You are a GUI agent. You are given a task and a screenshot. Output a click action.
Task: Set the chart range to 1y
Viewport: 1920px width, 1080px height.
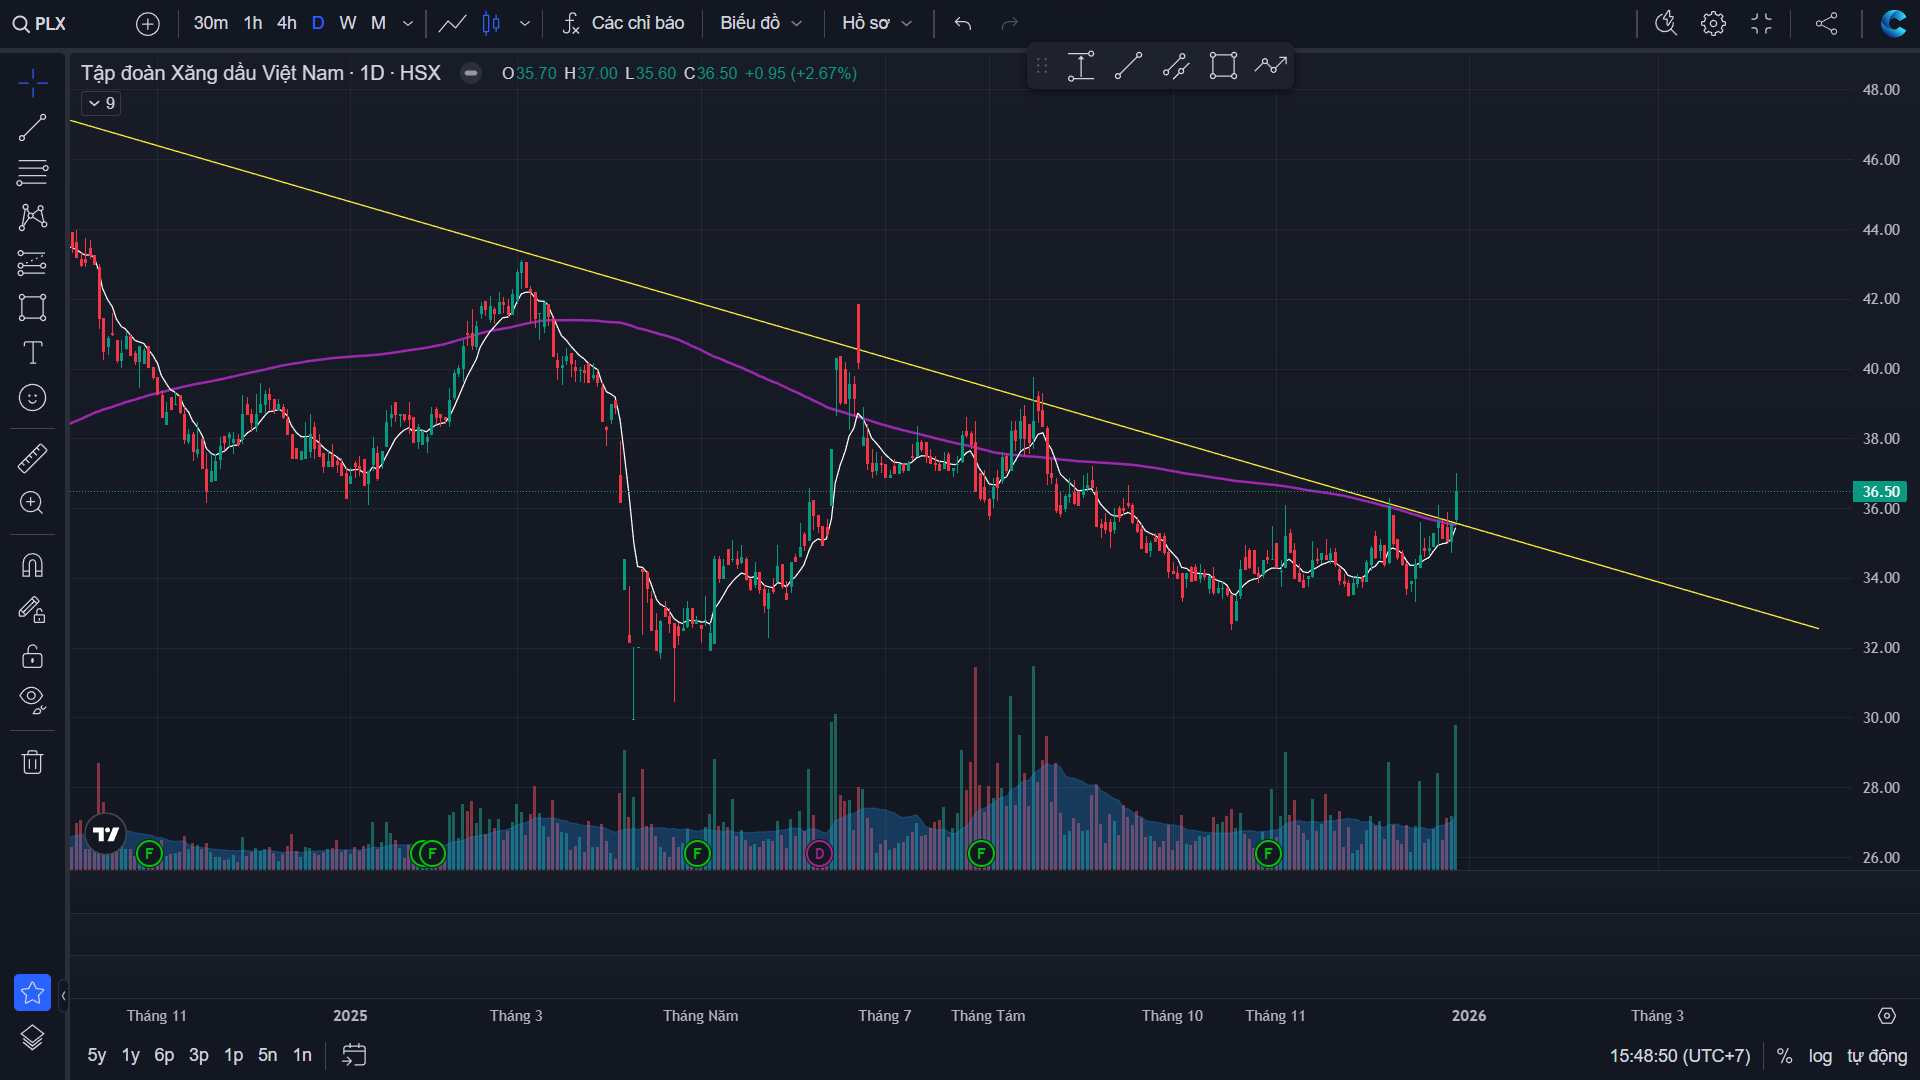(x=130, y=1055)
